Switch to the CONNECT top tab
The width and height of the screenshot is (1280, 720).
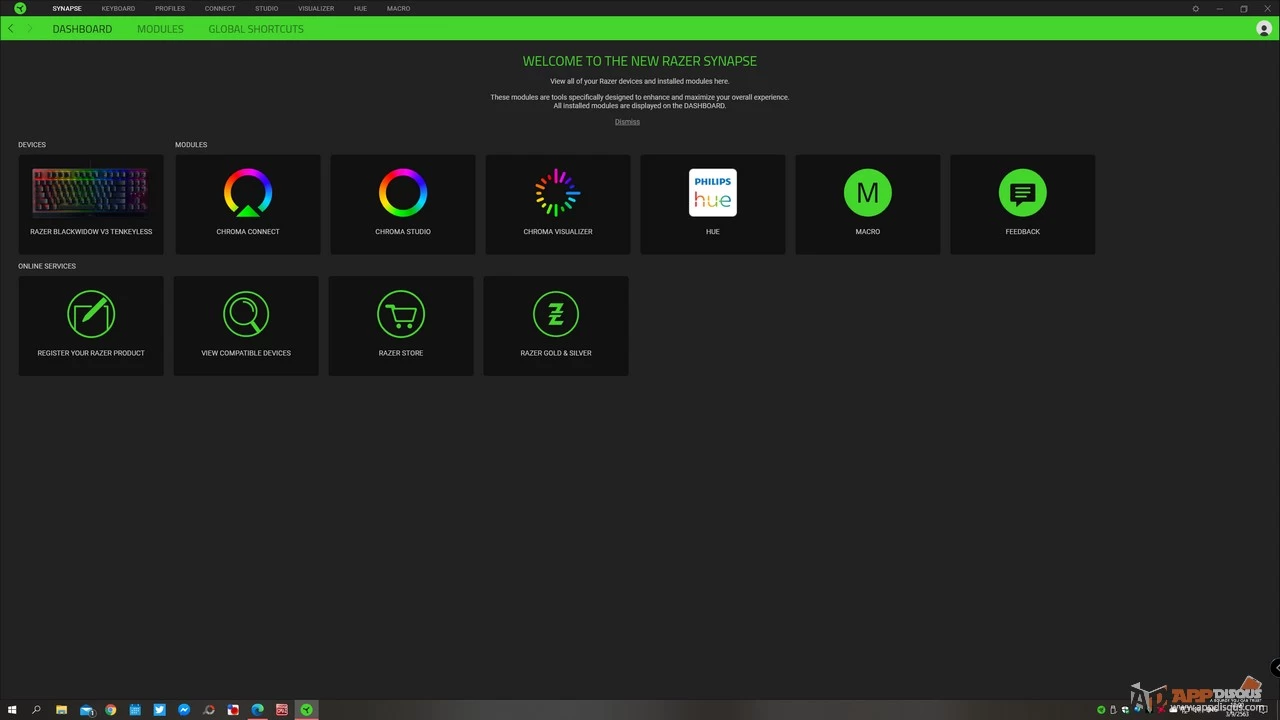pos(220,8)
